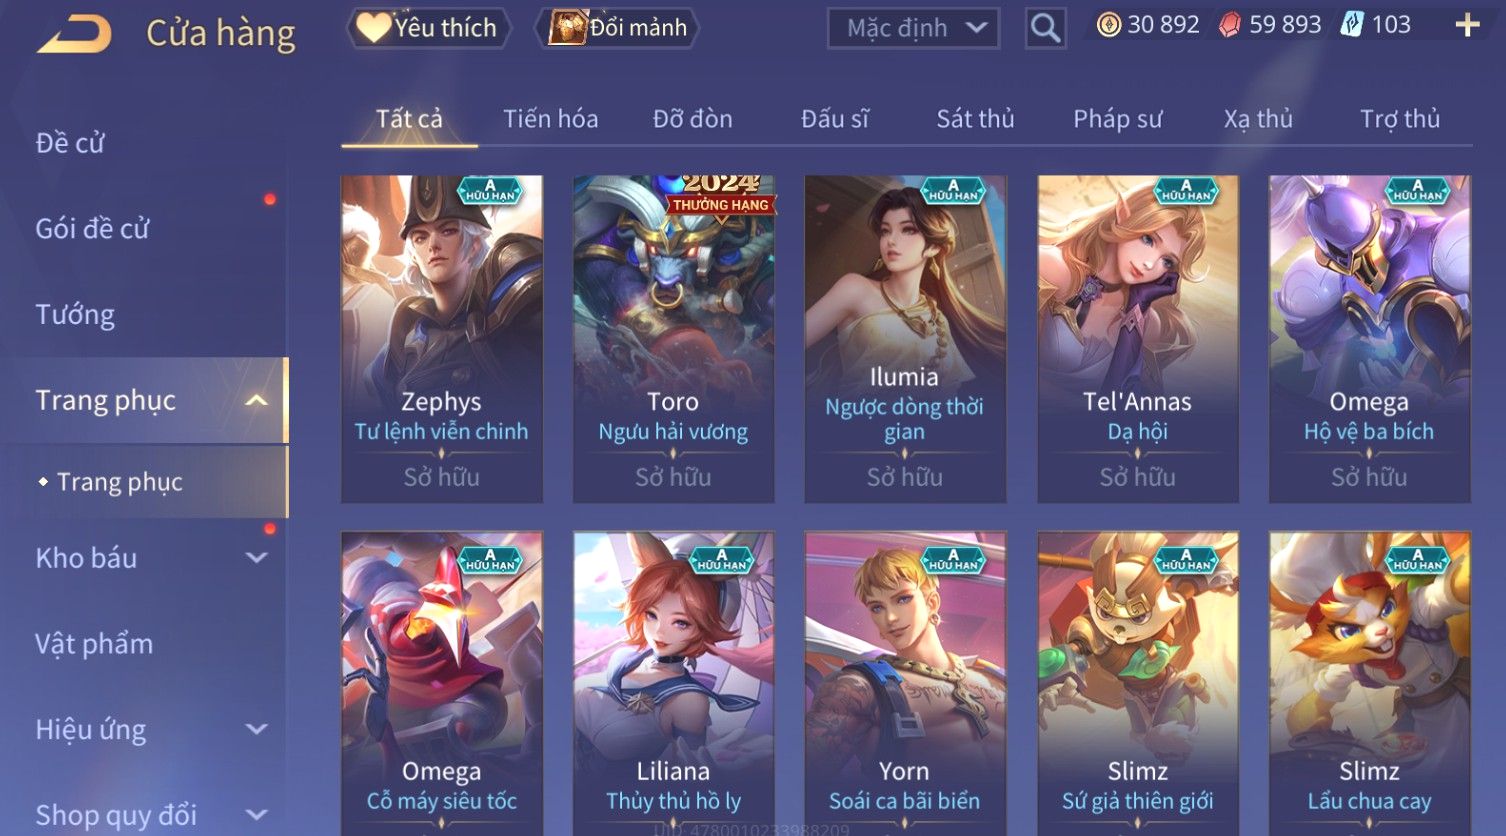1506x836 pixels.
Task: Open the search magnifier icon
Action: (1045, 28)
